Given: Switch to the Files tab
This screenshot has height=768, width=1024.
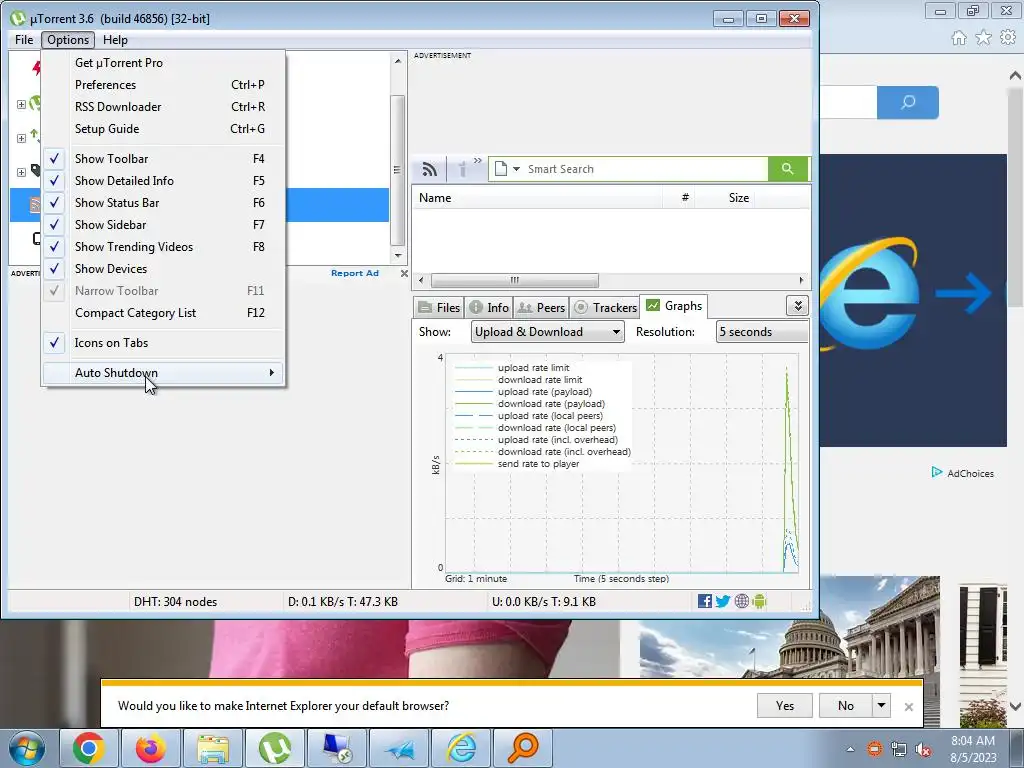Looking at the screenshot, I should (439, 308).
